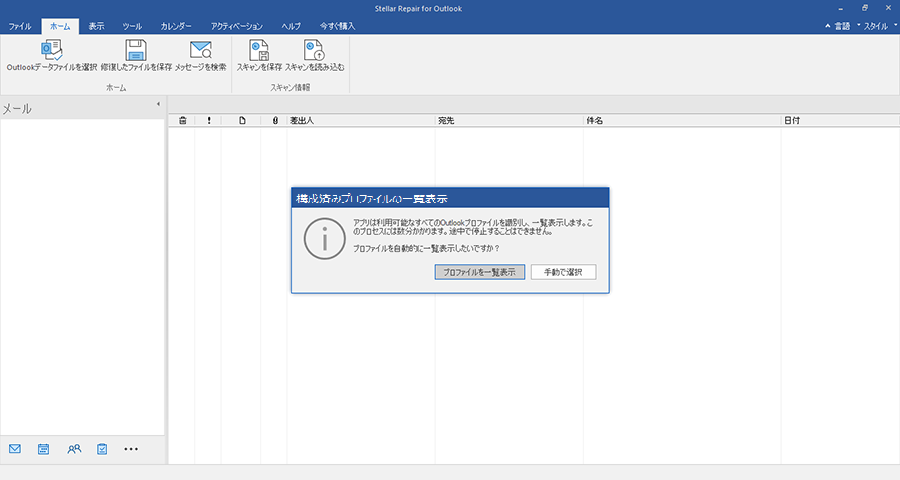The width and height of the screenshot is (900, 480).
Task: Open the tasks view icon
Action: pyautogui.click(x=102, y=449)
